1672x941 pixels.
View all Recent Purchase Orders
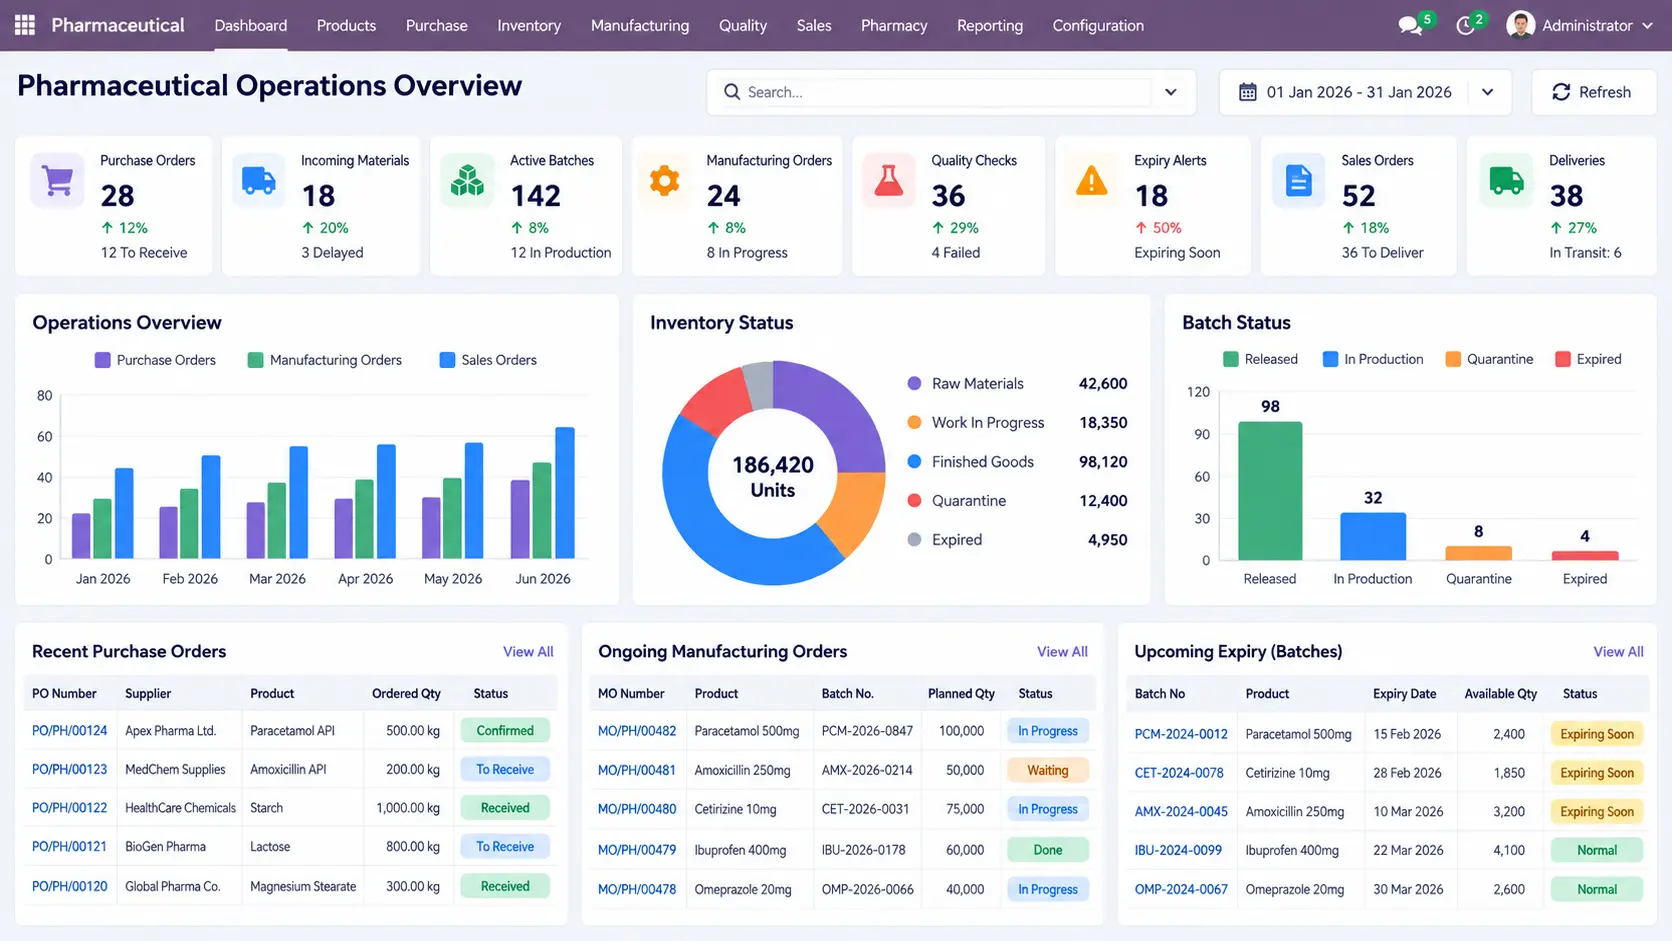coord(528,651)
